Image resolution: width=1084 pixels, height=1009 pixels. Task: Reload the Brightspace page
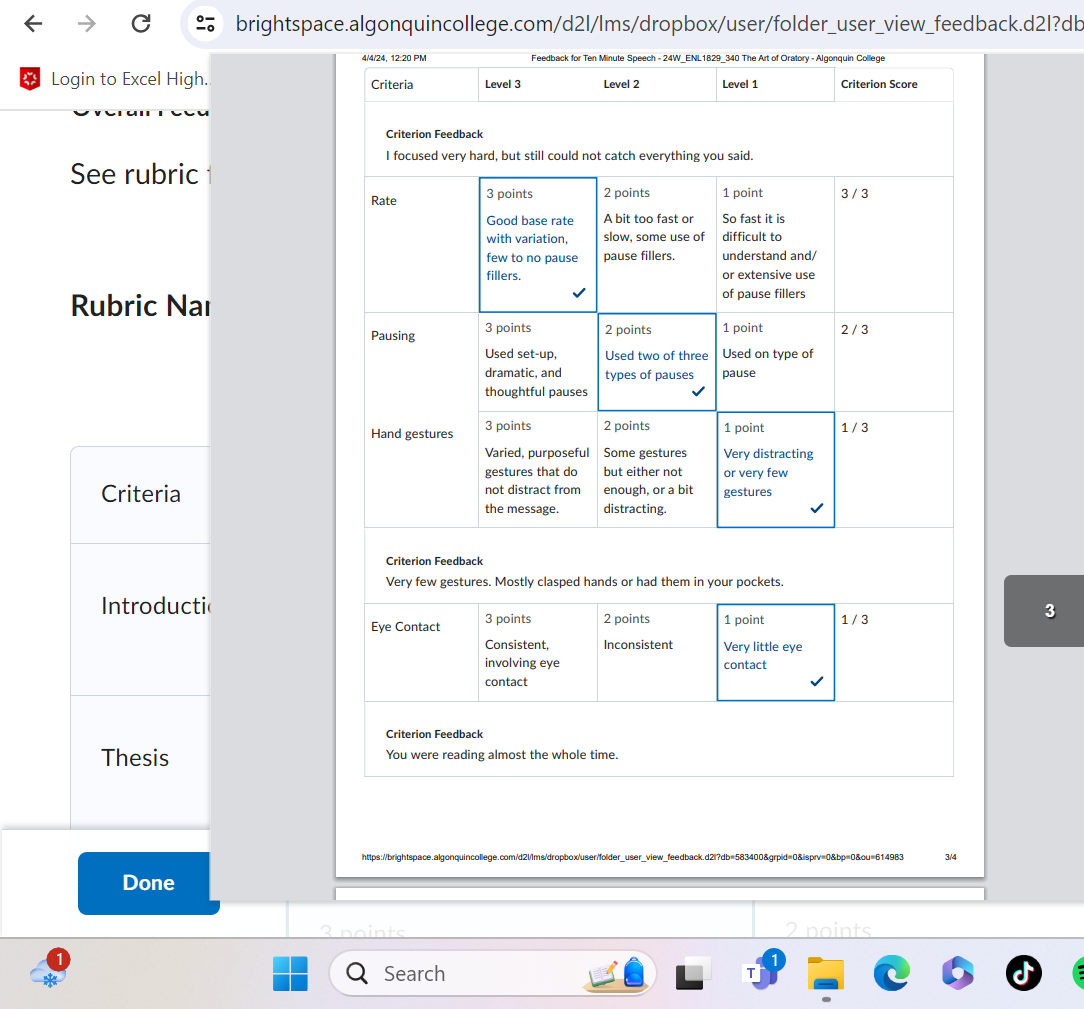click(141, 24)
